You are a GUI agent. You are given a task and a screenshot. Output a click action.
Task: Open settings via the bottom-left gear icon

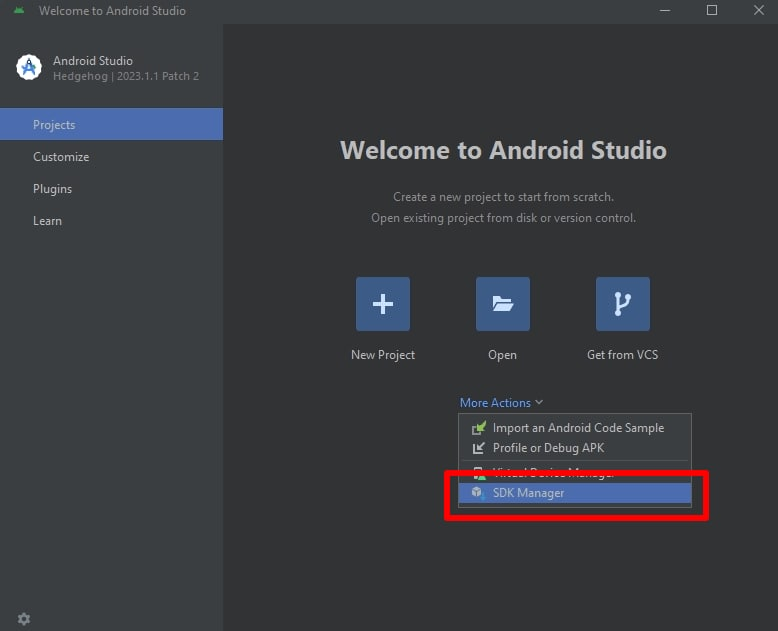[x=24, y=619]
